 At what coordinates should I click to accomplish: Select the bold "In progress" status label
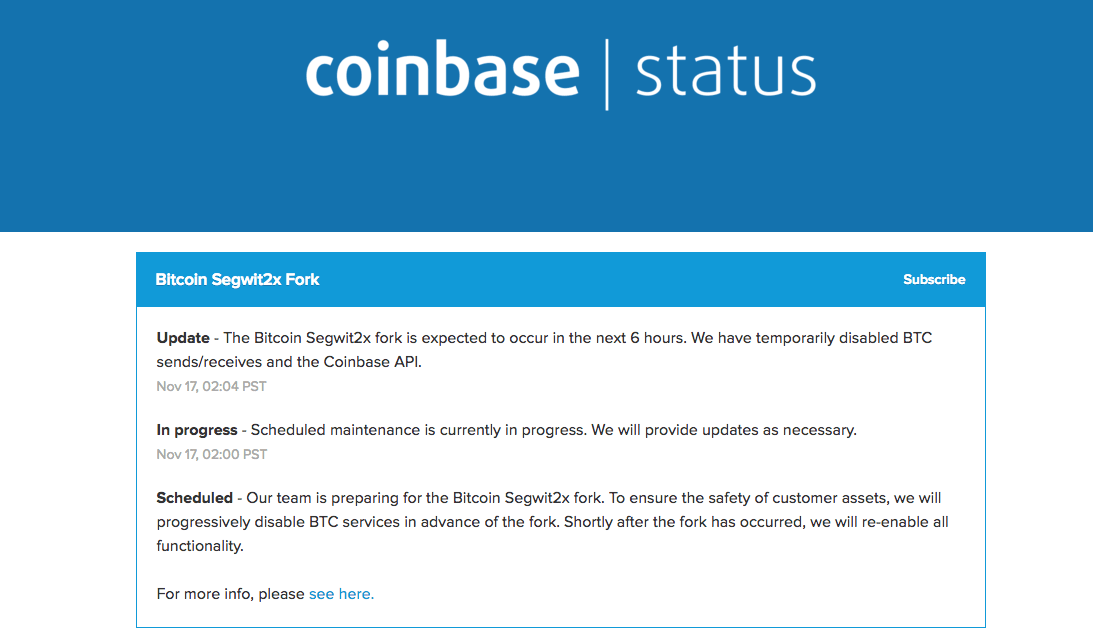tap(197, 430)
